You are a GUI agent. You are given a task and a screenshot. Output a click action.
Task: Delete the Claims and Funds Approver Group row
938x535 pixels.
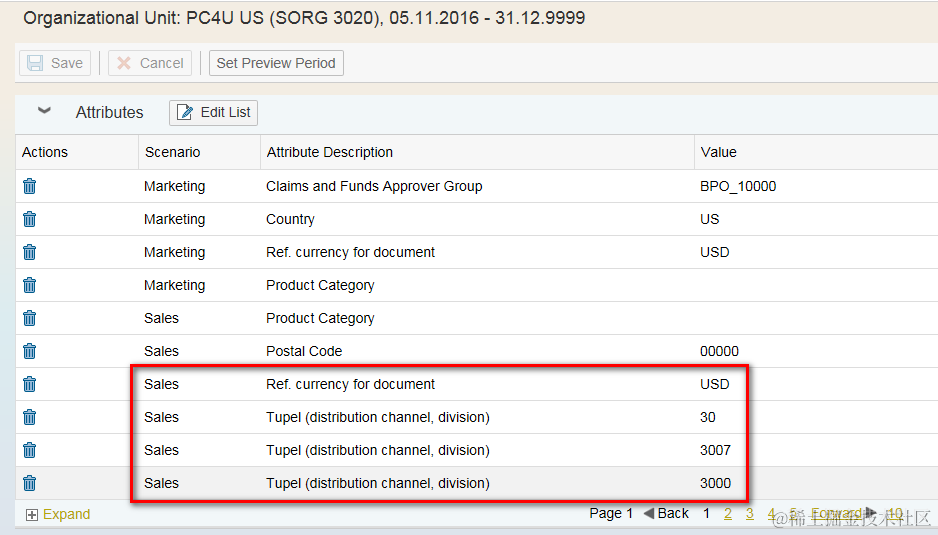click(x=30, y=186)
